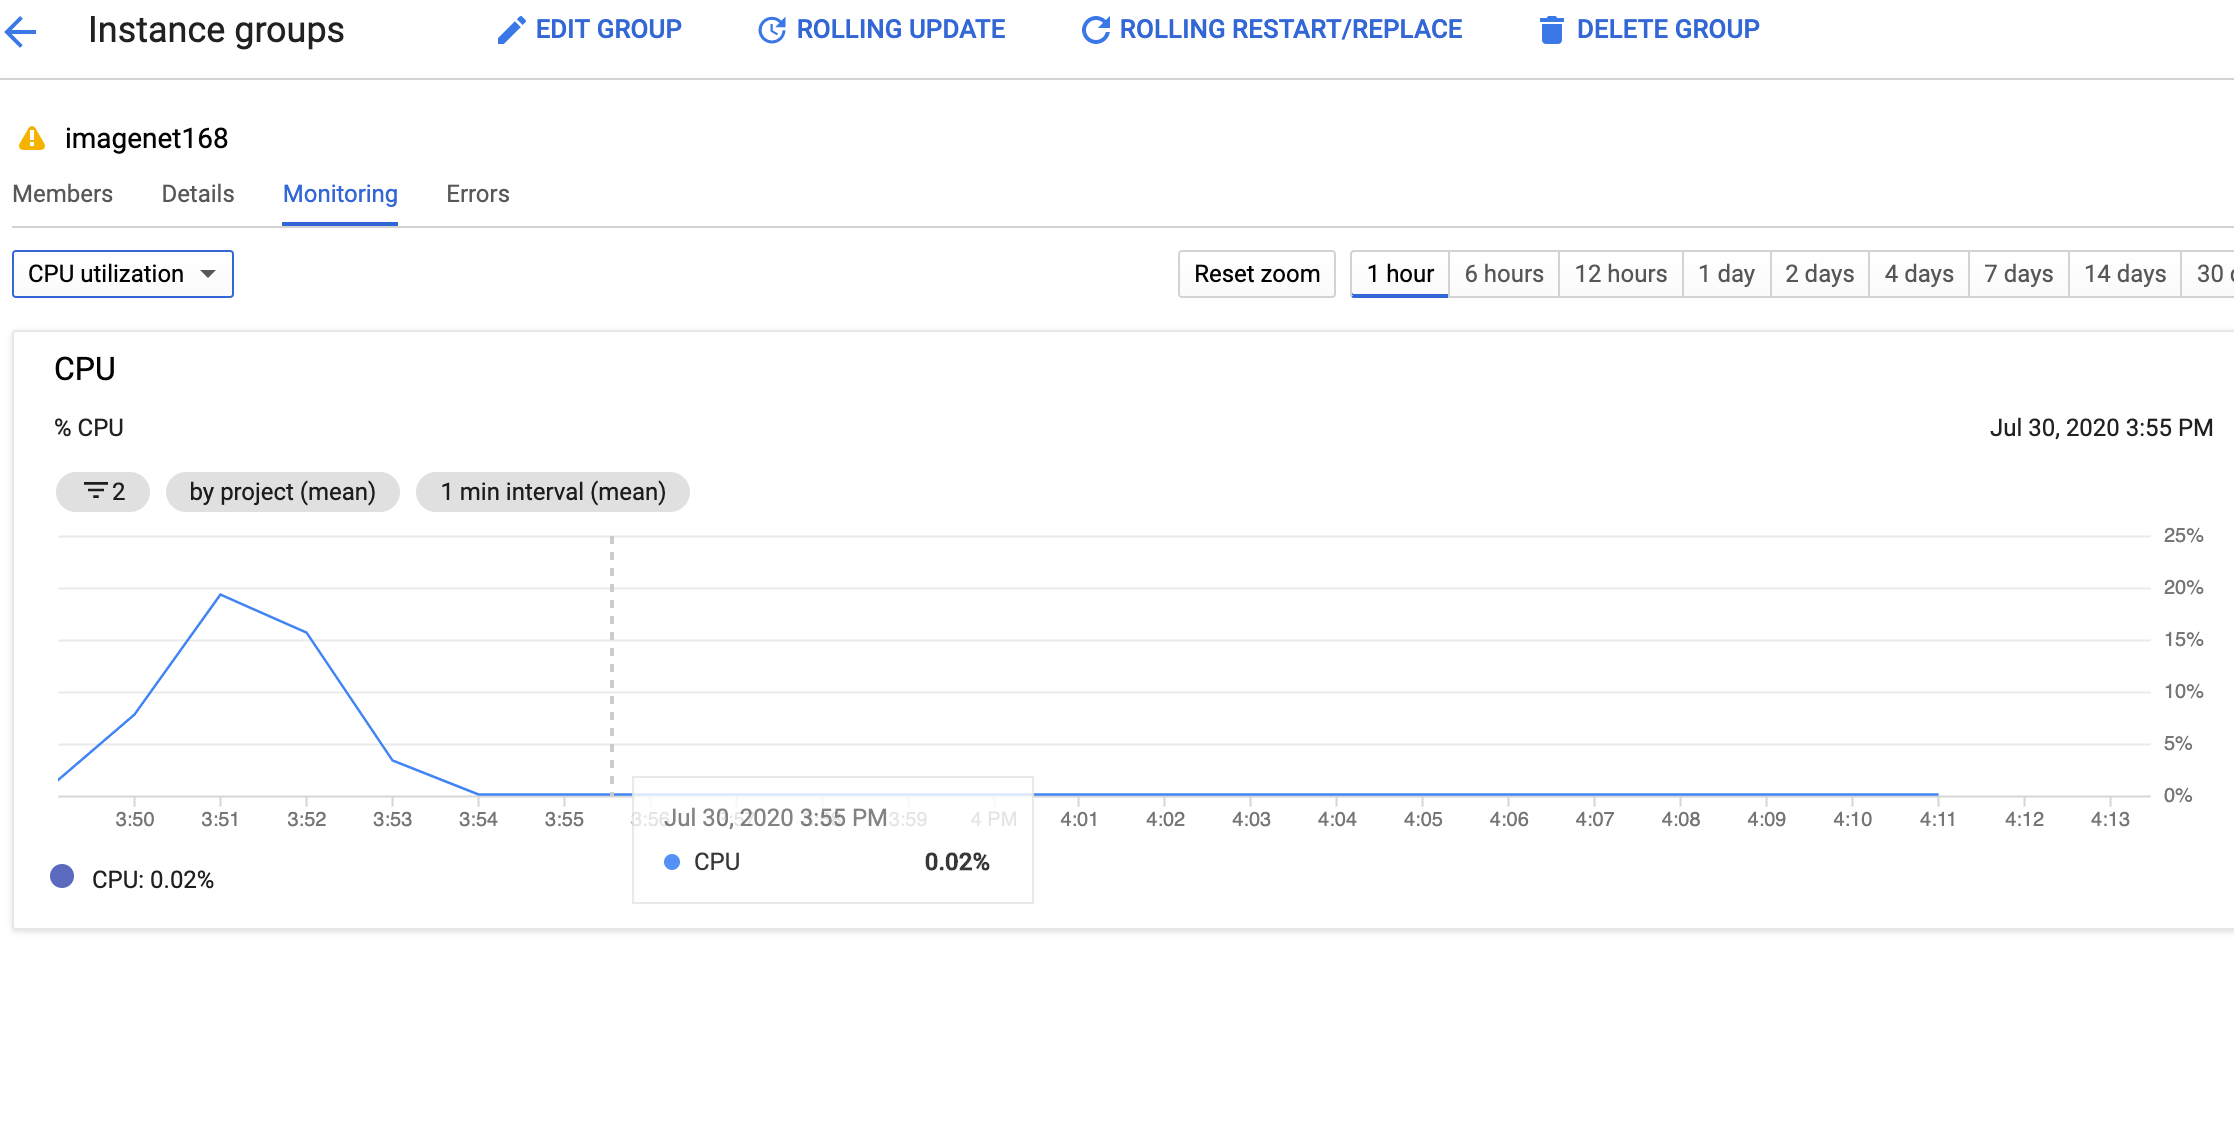
Task: Click the Edit Group pencil icon
Action: 511,30
